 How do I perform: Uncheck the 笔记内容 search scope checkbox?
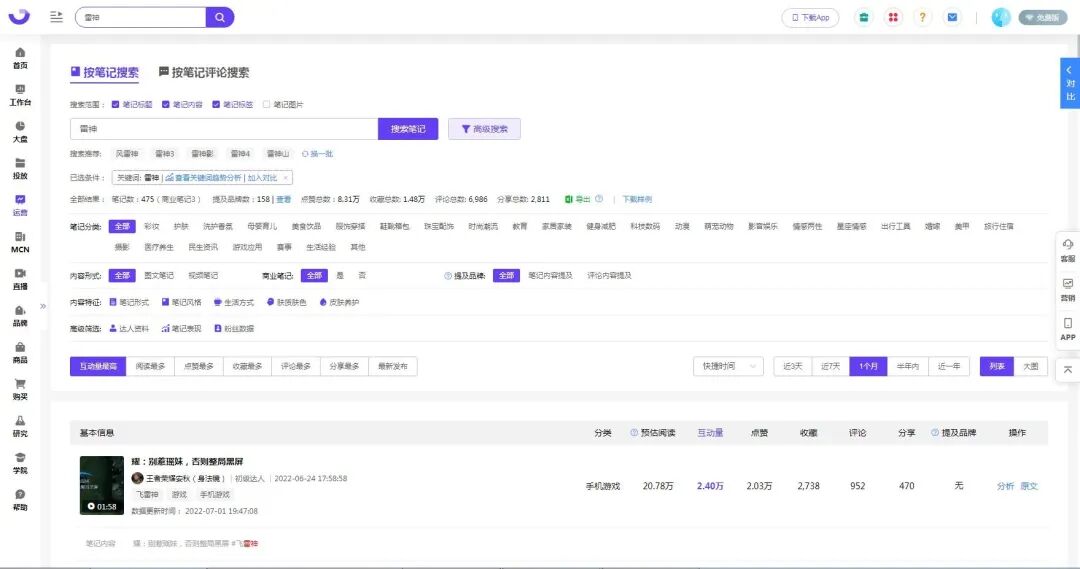coord(165,105)
